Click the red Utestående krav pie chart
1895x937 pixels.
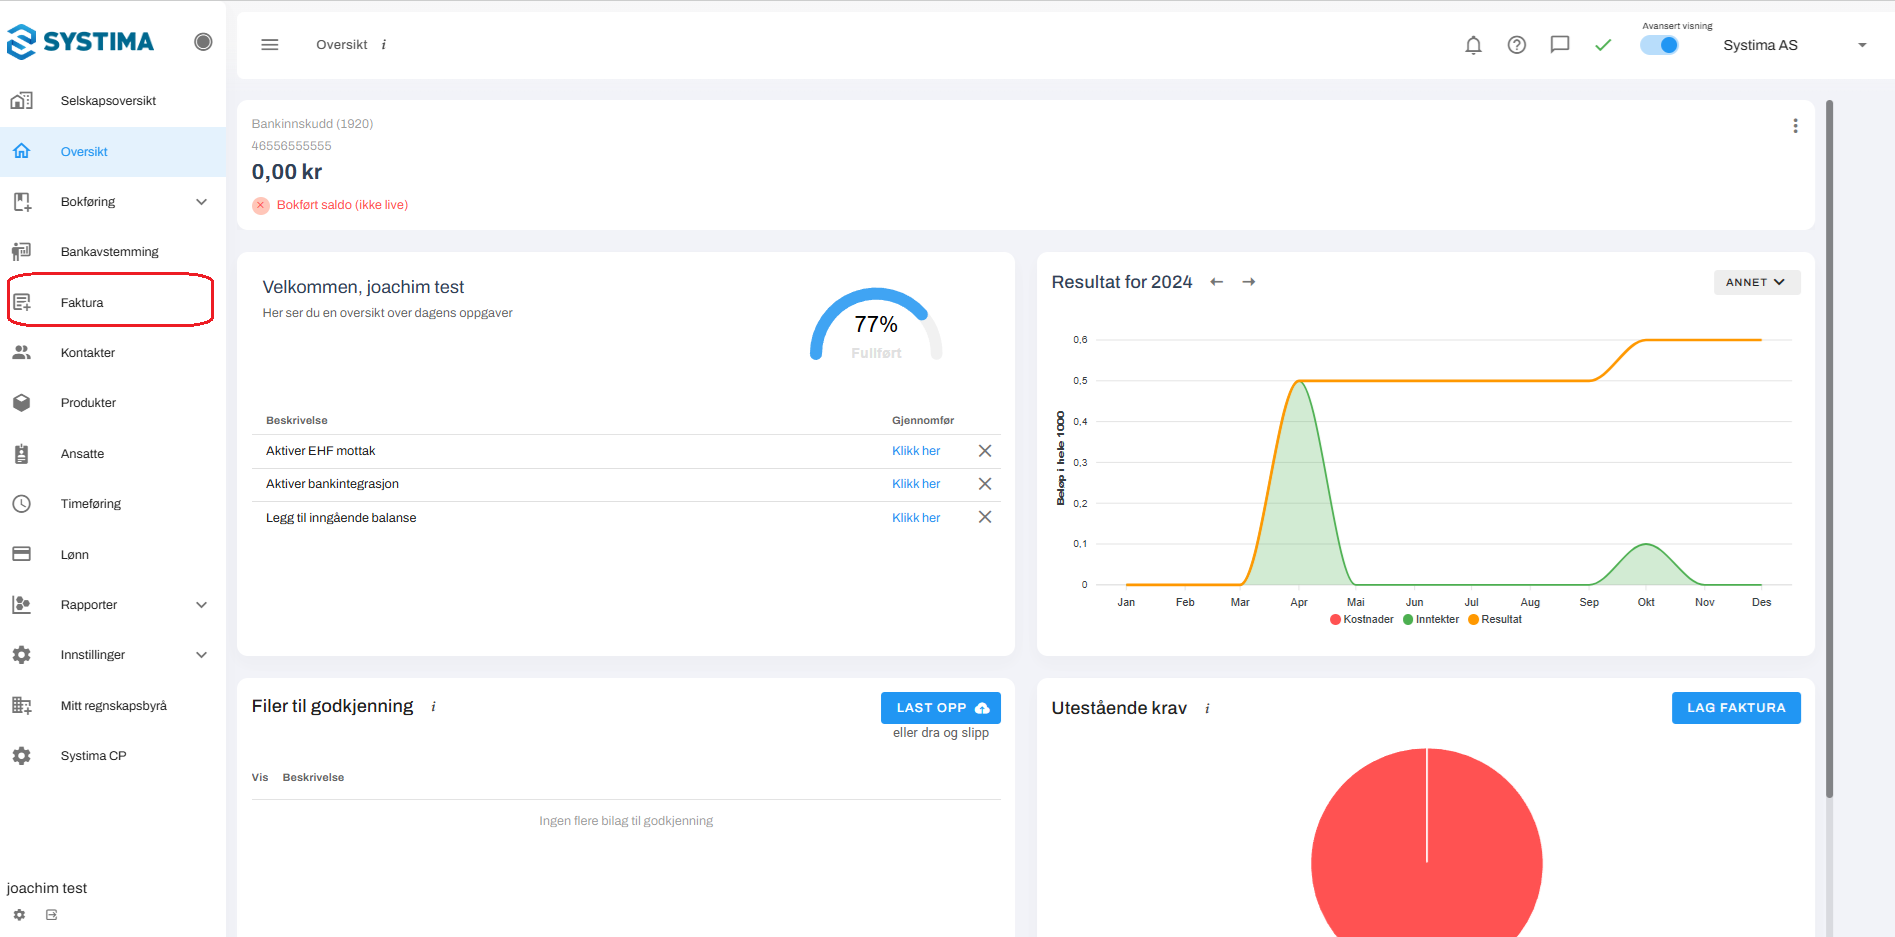coord(1427,843)
